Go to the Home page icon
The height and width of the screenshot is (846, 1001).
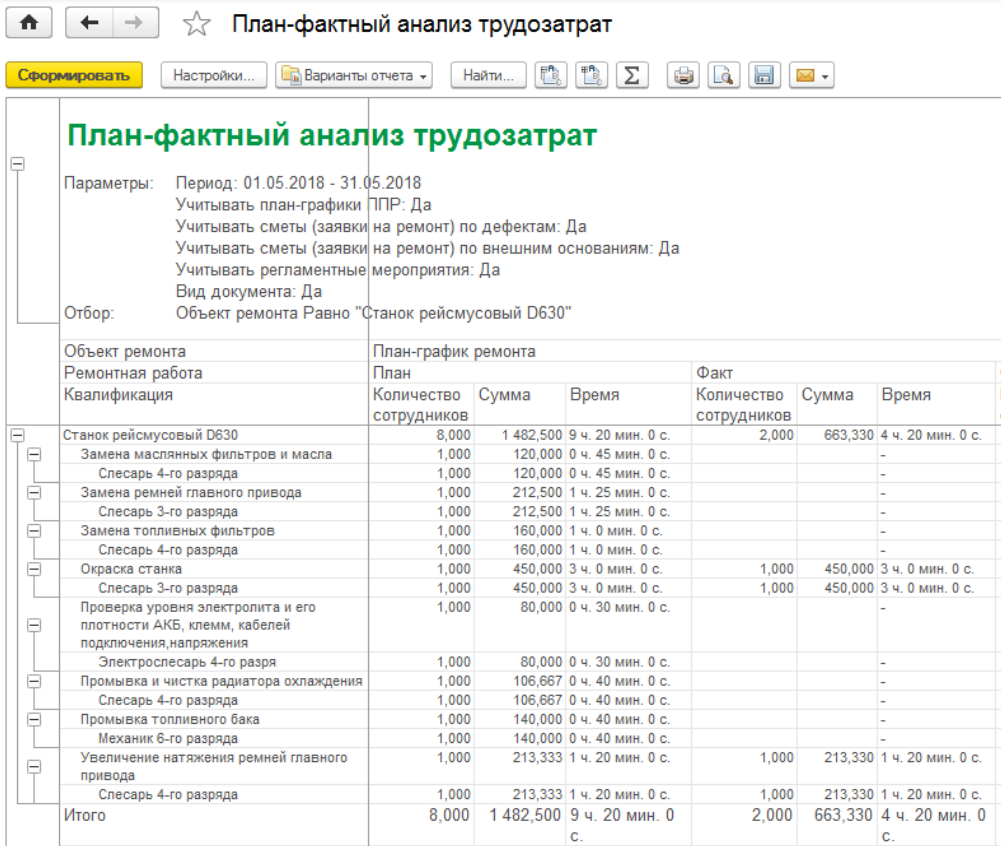pyautogui.click(x=29, y=23)
